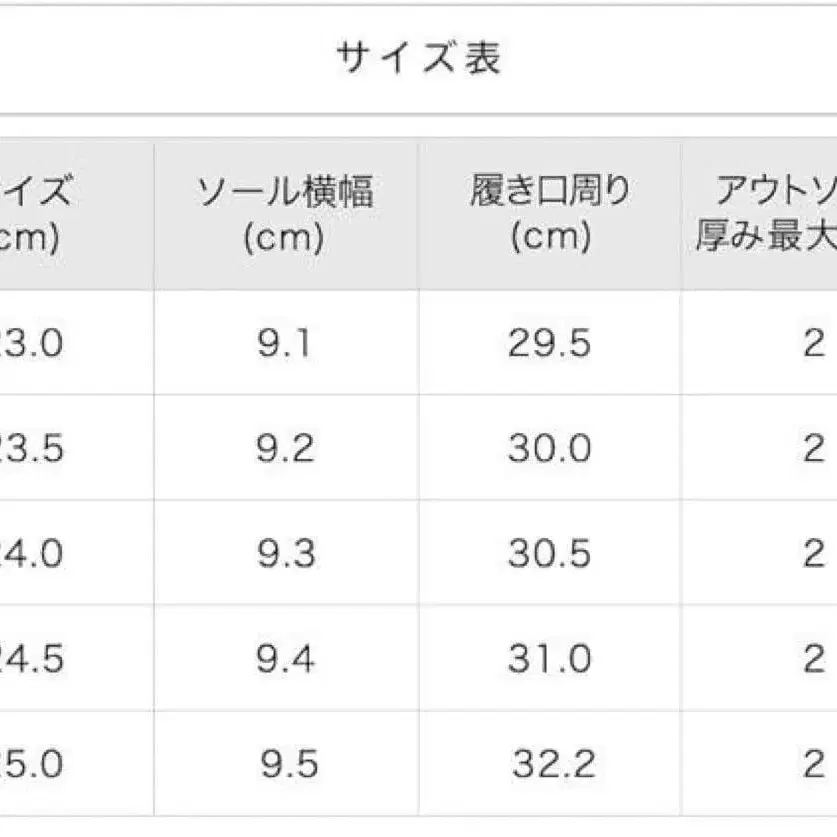Select the 30.0 opening circumference cell
The height and width of the screenshot is (837, 837).
(549, 449)
